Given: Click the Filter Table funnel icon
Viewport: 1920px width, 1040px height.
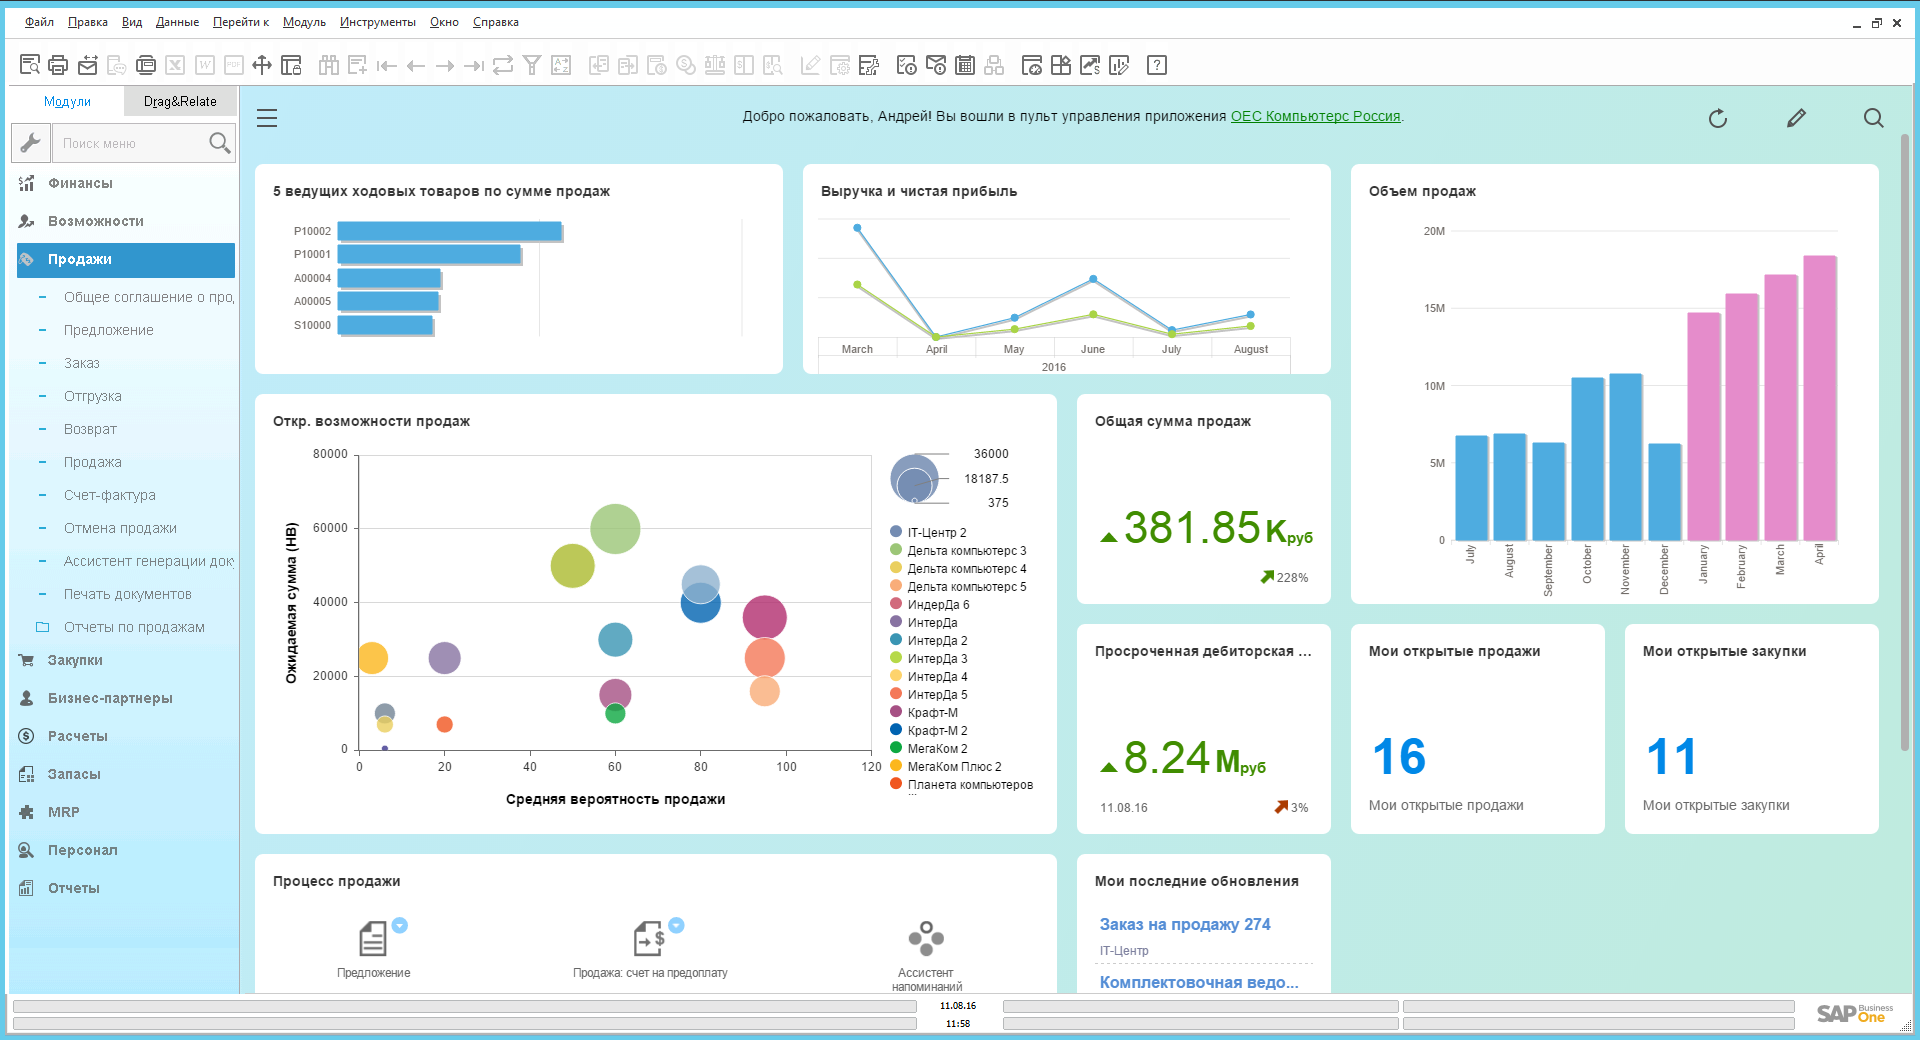Looking at the screenshot, I should (x=532, y=65).
